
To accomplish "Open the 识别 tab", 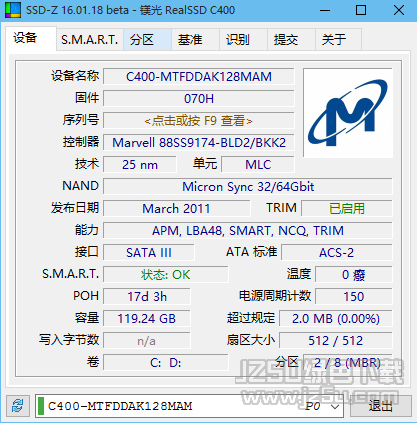I will tap(243, 40).
